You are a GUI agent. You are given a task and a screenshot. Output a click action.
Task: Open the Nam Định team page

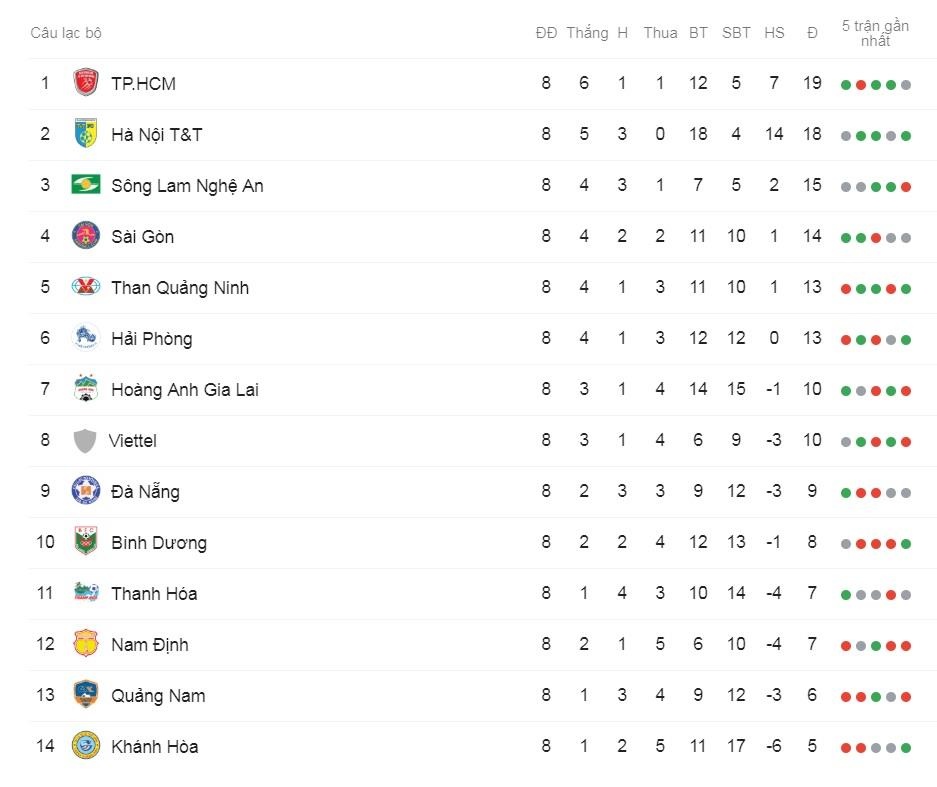click(150, 645)
